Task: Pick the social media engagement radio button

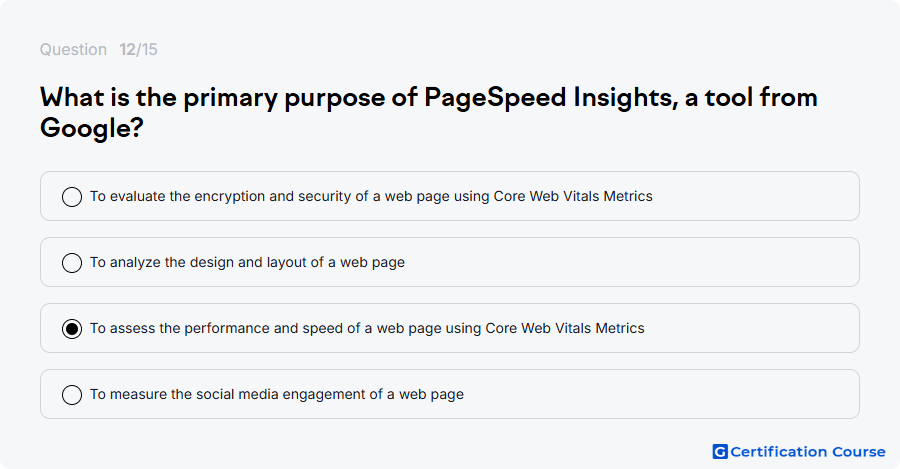Action: tap(72, 395)
